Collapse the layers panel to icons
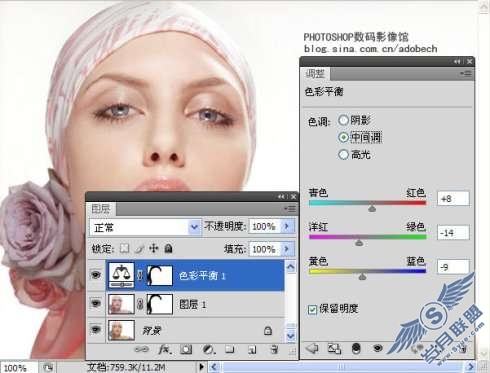 pyautogui.click(x=282, y=197)
